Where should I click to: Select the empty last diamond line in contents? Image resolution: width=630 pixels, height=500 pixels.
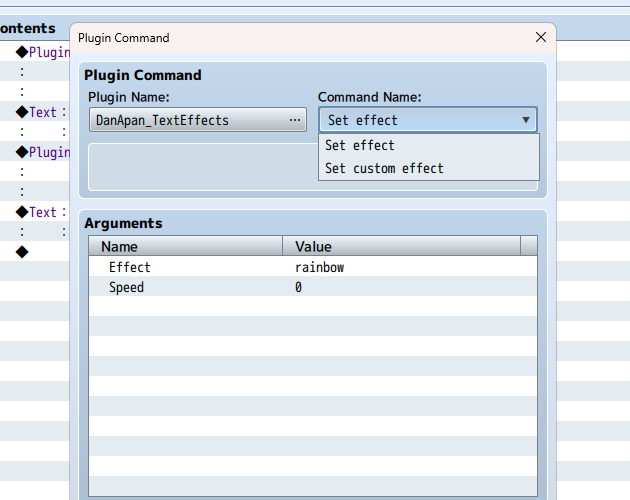tap(22, 252)
